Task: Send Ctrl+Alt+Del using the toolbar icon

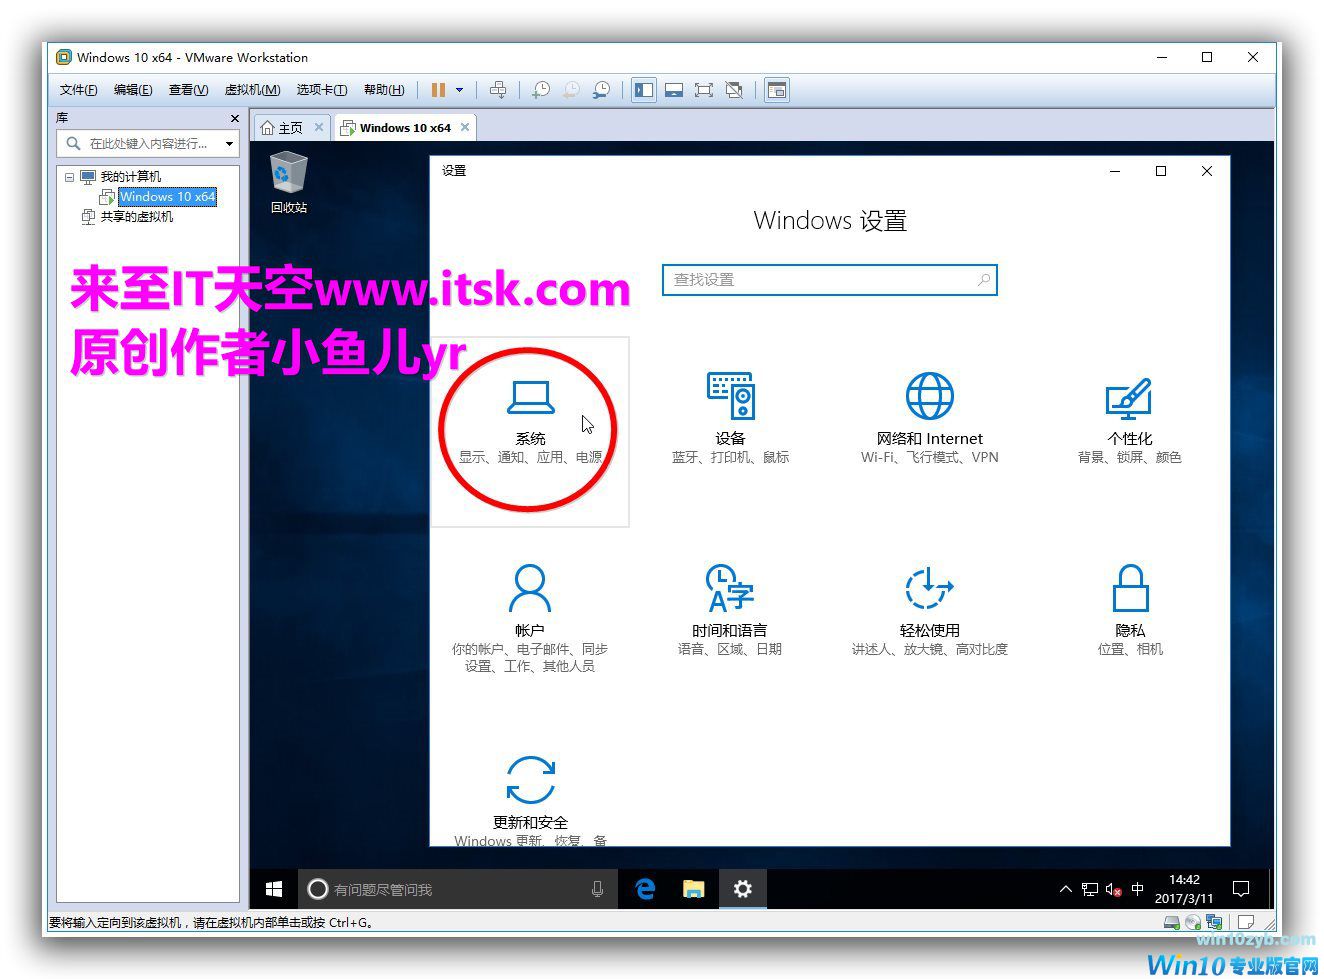Action: coord(498,90)
